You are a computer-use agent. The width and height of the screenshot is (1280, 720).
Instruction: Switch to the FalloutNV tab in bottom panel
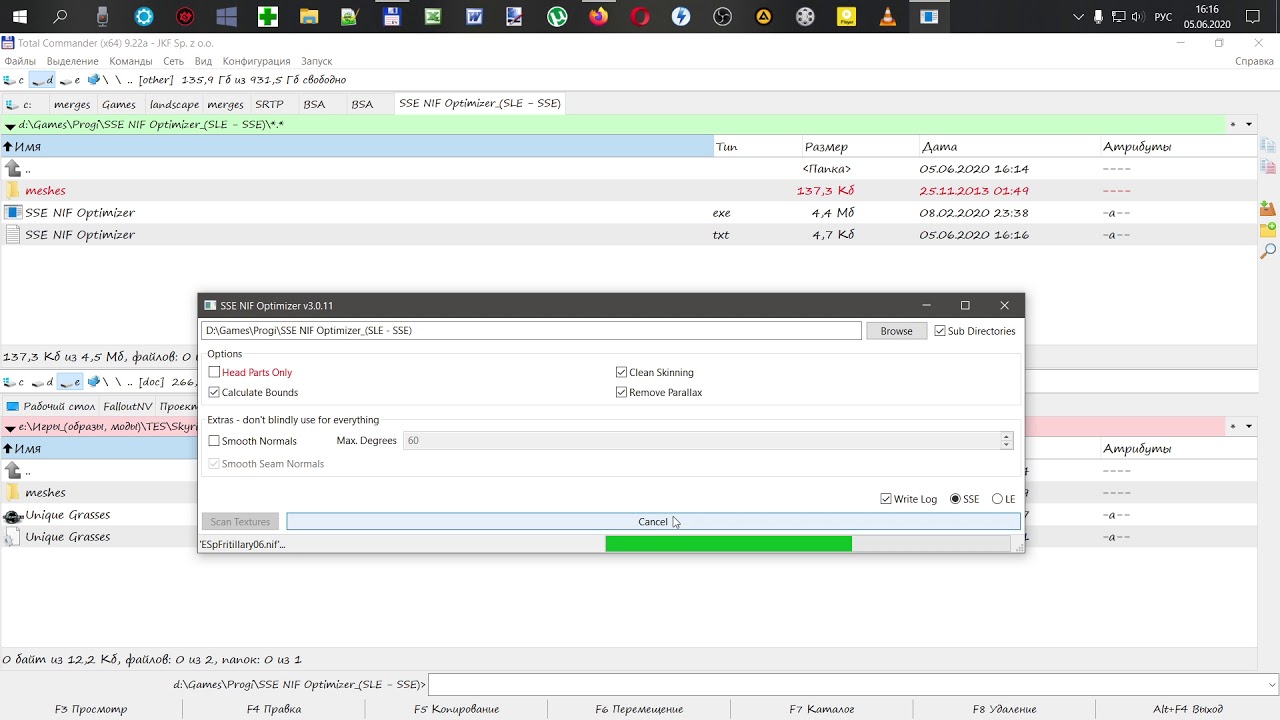[x=129, y=406]
